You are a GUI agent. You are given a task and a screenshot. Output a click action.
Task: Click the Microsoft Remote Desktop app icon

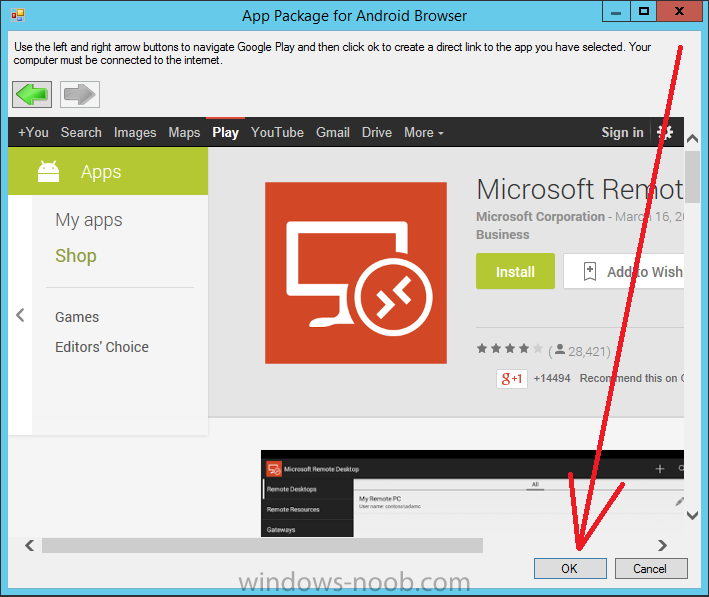(356, 273)
